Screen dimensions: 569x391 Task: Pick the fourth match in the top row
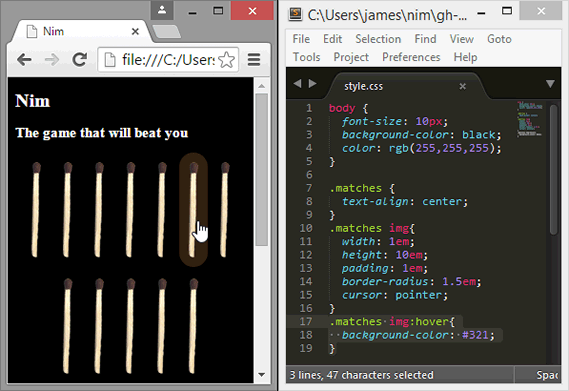pos(131,210)
